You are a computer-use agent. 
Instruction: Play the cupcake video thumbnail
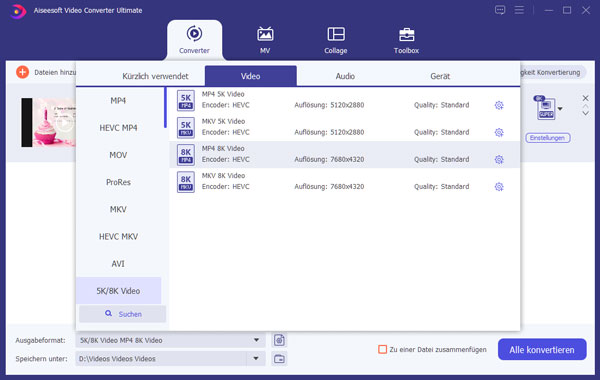tap(64, 123)
